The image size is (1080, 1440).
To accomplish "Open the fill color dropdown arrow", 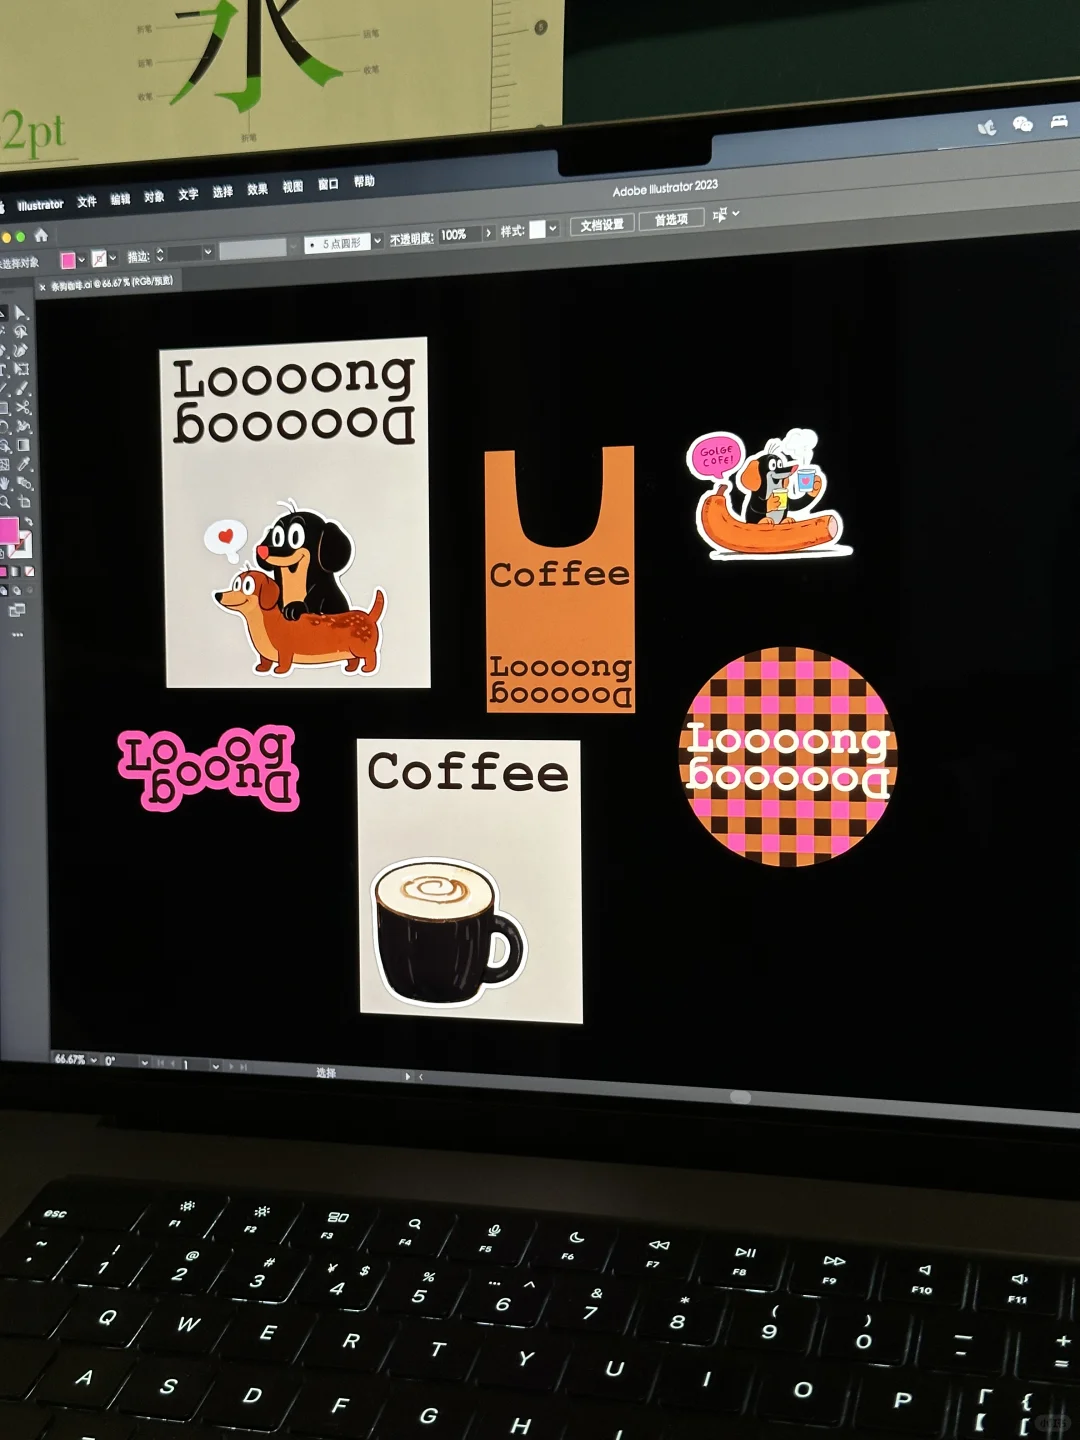I will pyautogui.click(x=82, y=259).
